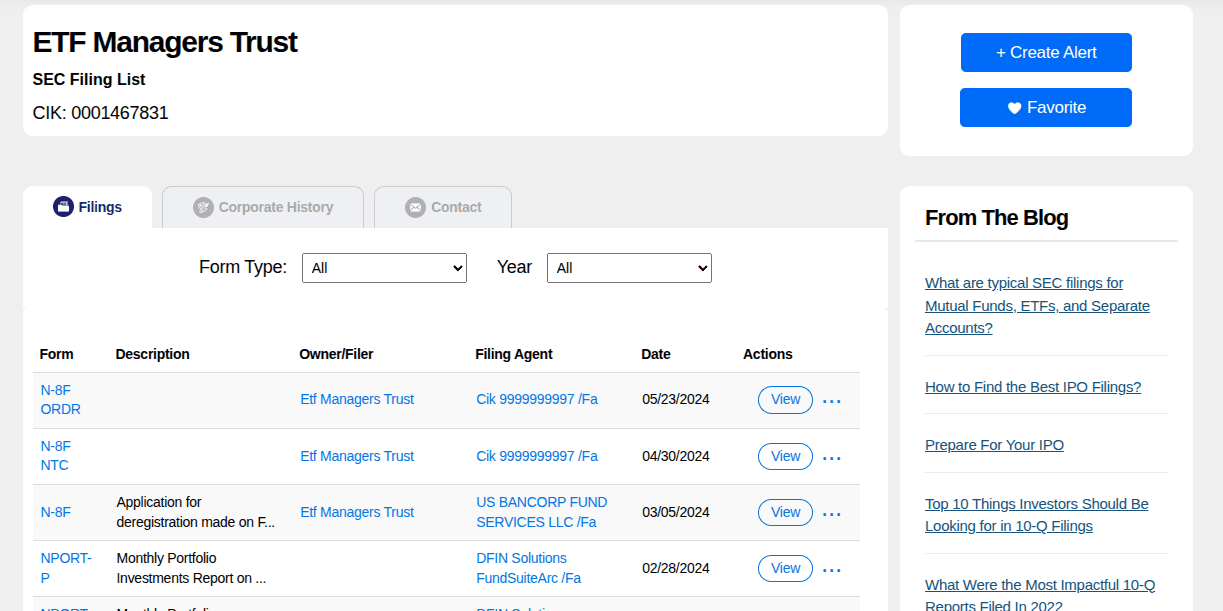Expand the Year dropdown
Image resolution: width=1223 pixels, height=611 pixels.
pos(629,268)
